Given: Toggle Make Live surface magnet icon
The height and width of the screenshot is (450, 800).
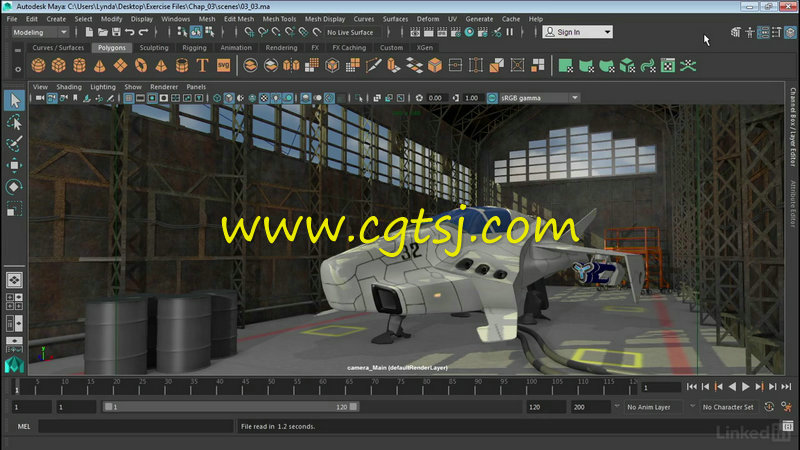Looking at the screenshot, I should pyautogui.click(x=317, y=32).
